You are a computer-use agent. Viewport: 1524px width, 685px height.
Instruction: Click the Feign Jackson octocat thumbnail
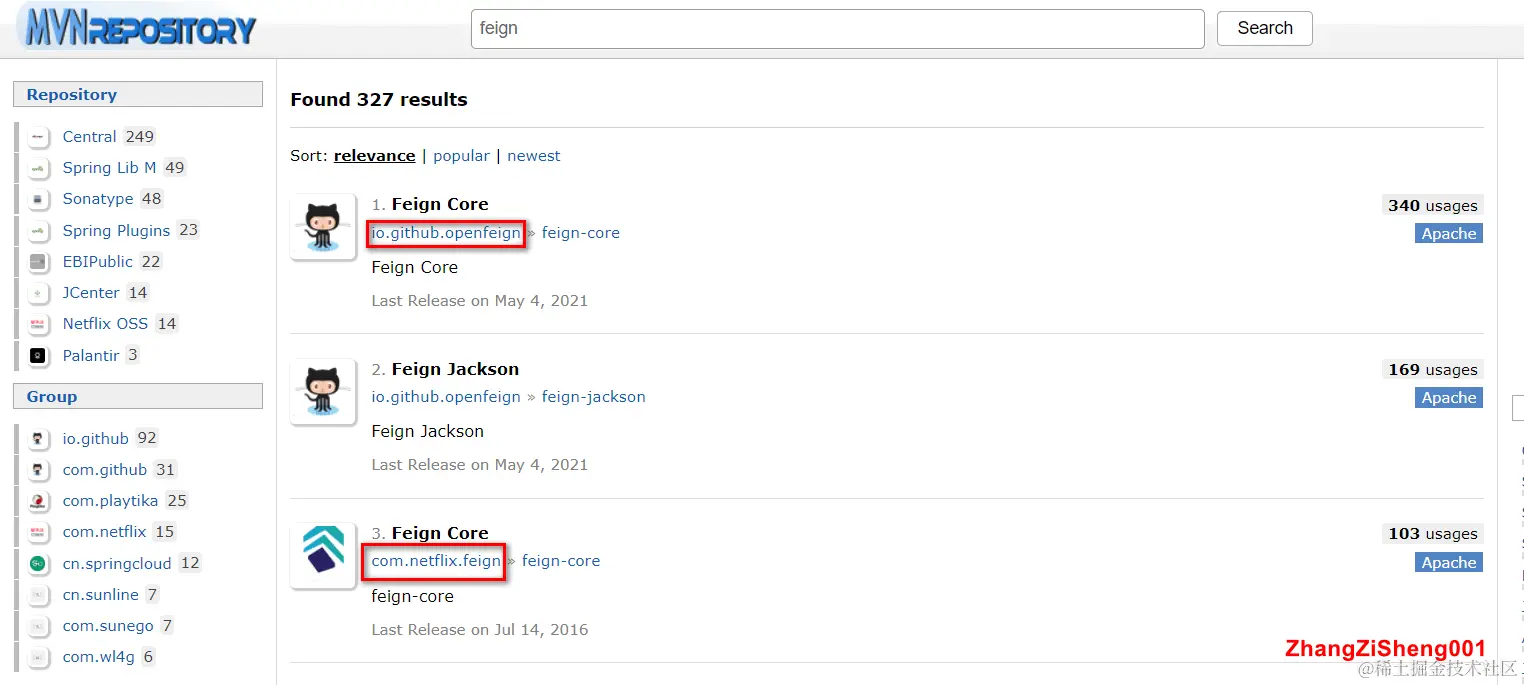323,391
